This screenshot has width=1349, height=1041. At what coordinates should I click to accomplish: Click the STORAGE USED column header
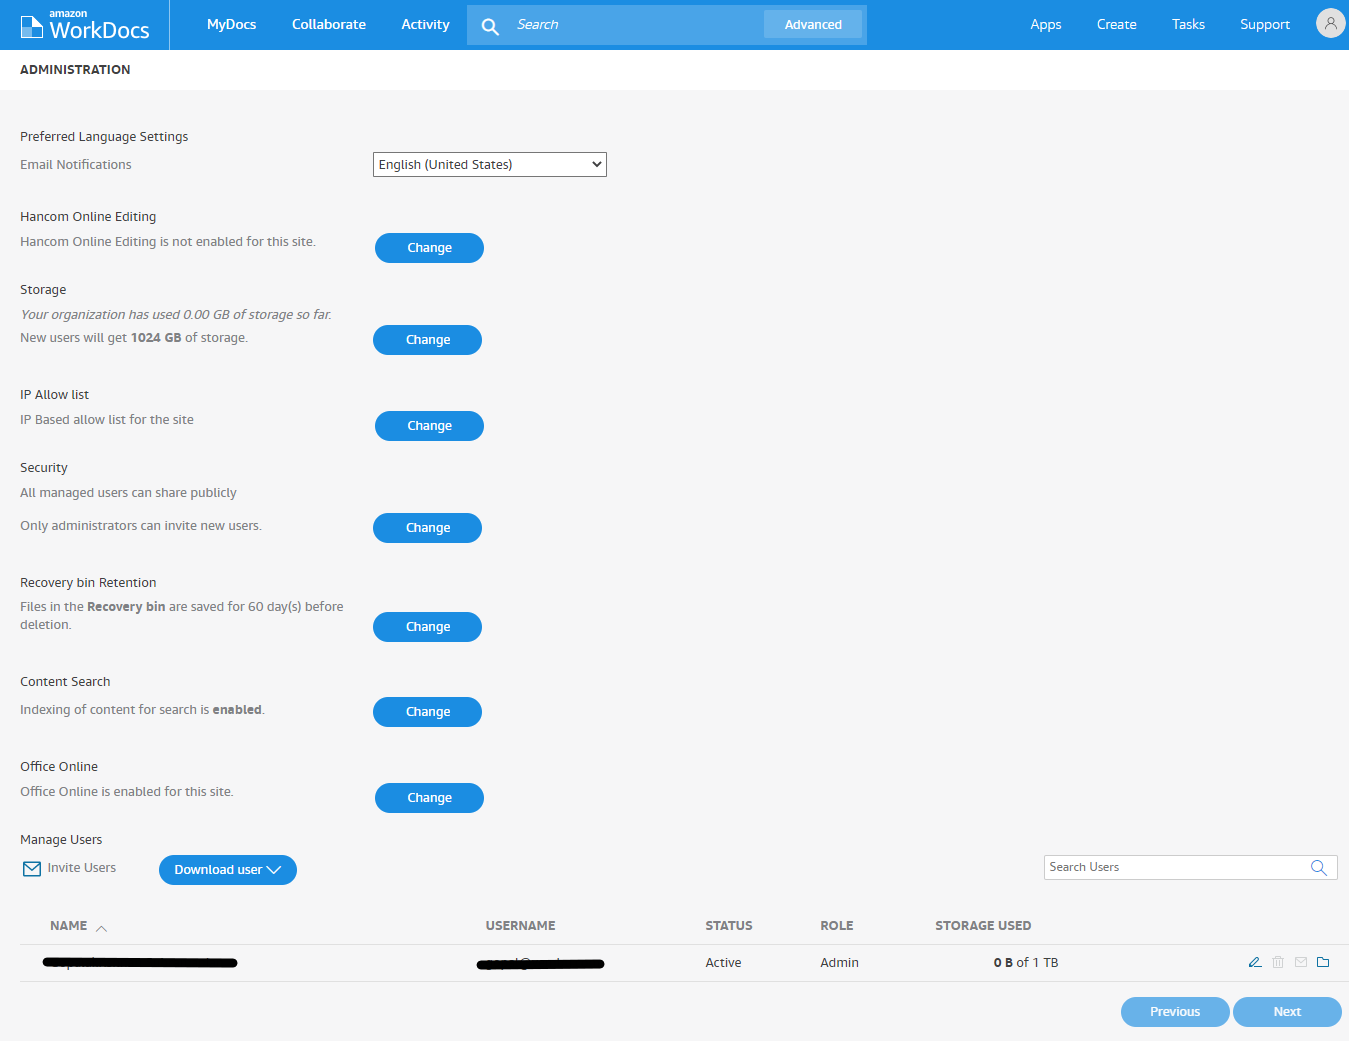(983, 926)
